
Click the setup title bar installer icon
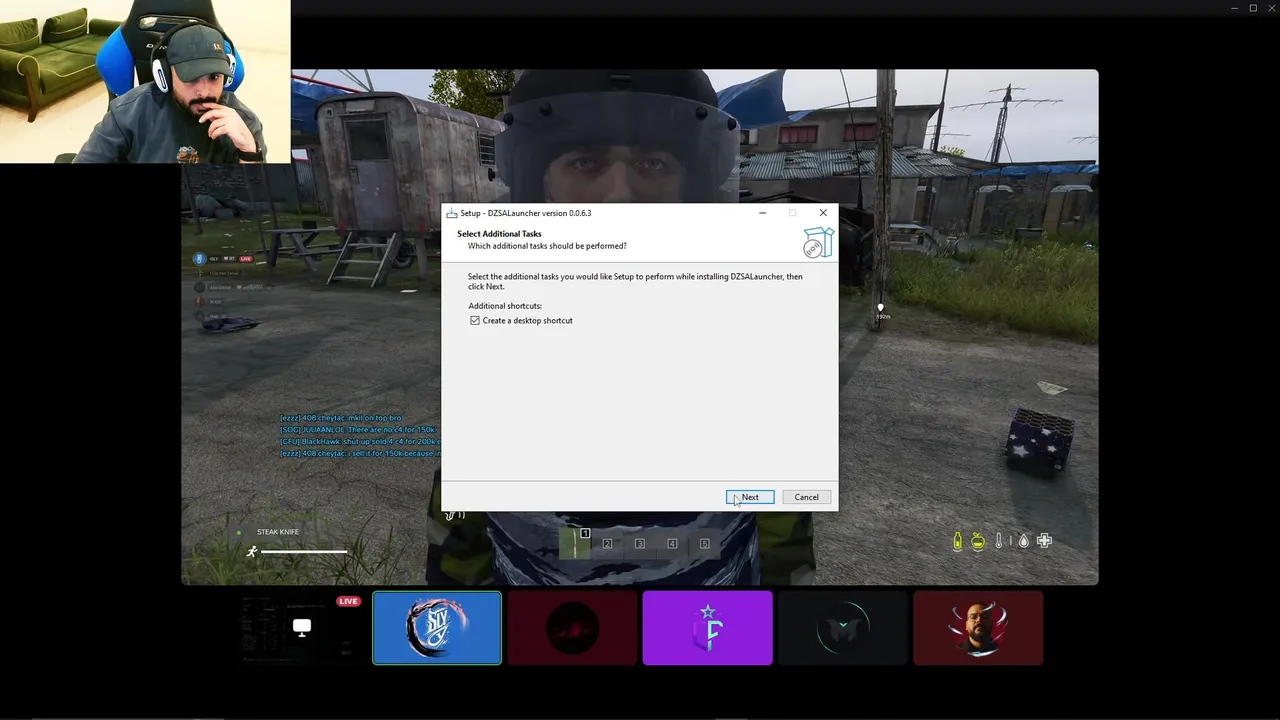pos(452,213)
